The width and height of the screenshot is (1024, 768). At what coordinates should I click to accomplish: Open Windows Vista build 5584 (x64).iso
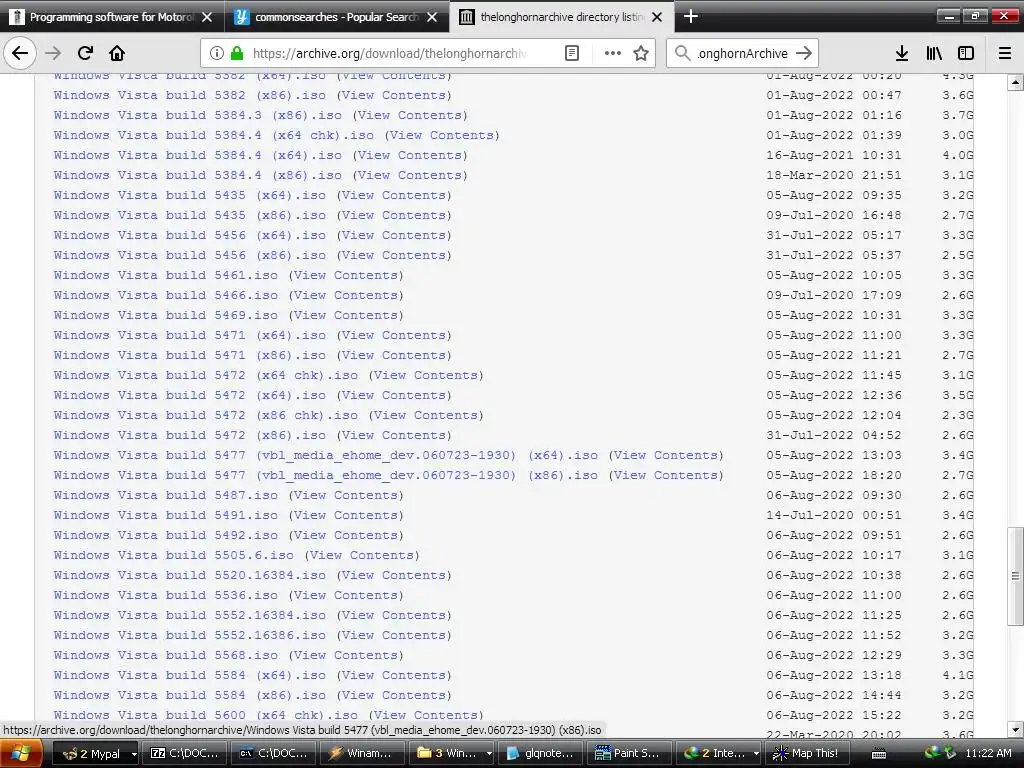(x=189, y=675)
